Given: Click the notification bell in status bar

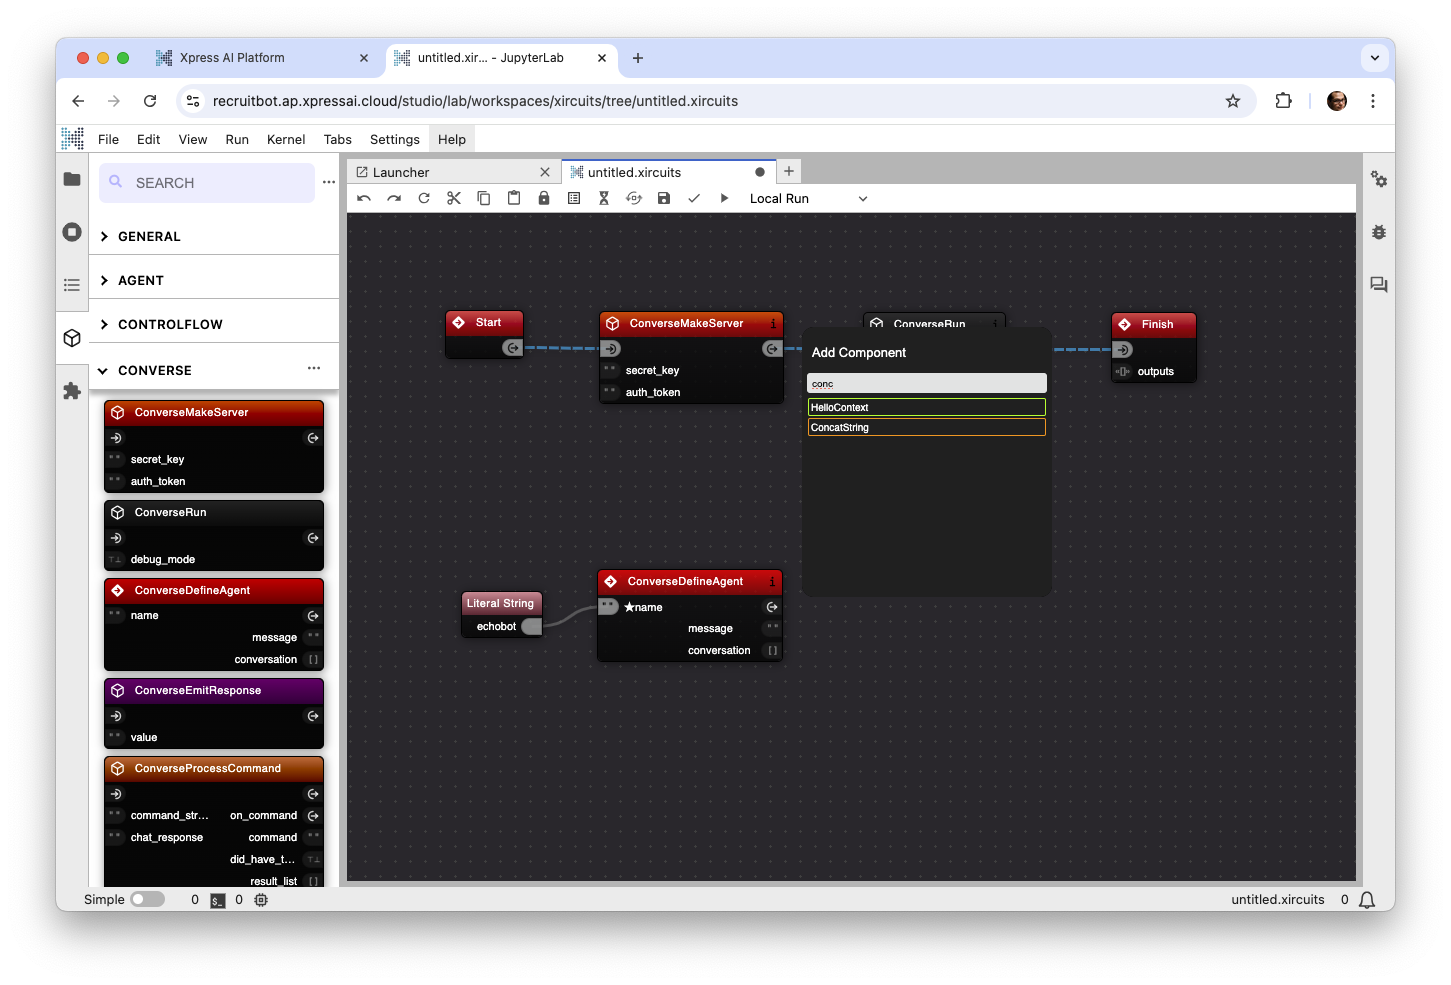Looking at the screenshot, I should (x=1366, y=900).
